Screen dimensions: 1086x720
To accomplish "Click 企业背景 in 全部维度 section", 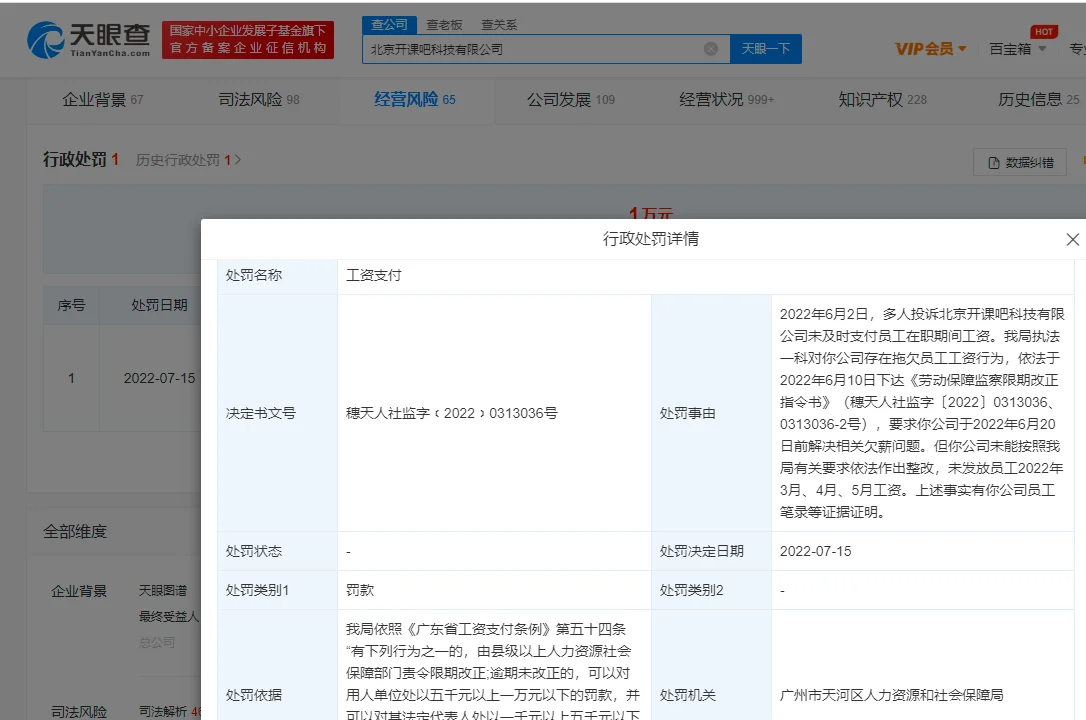I will [x=79, y=591].
